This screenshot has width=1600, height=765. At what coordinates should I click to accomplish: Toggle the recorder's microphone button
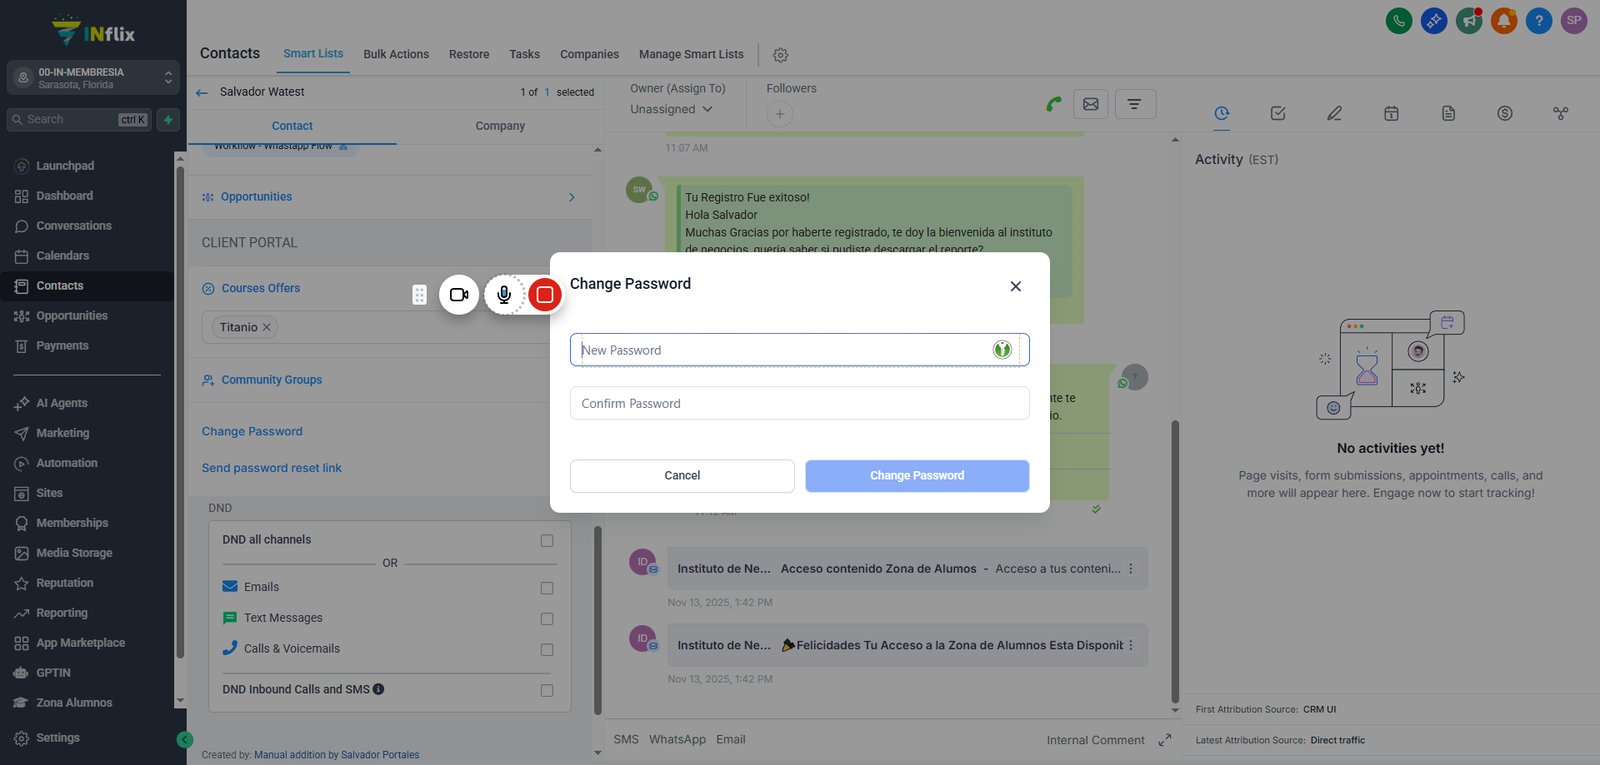[504, 295]
